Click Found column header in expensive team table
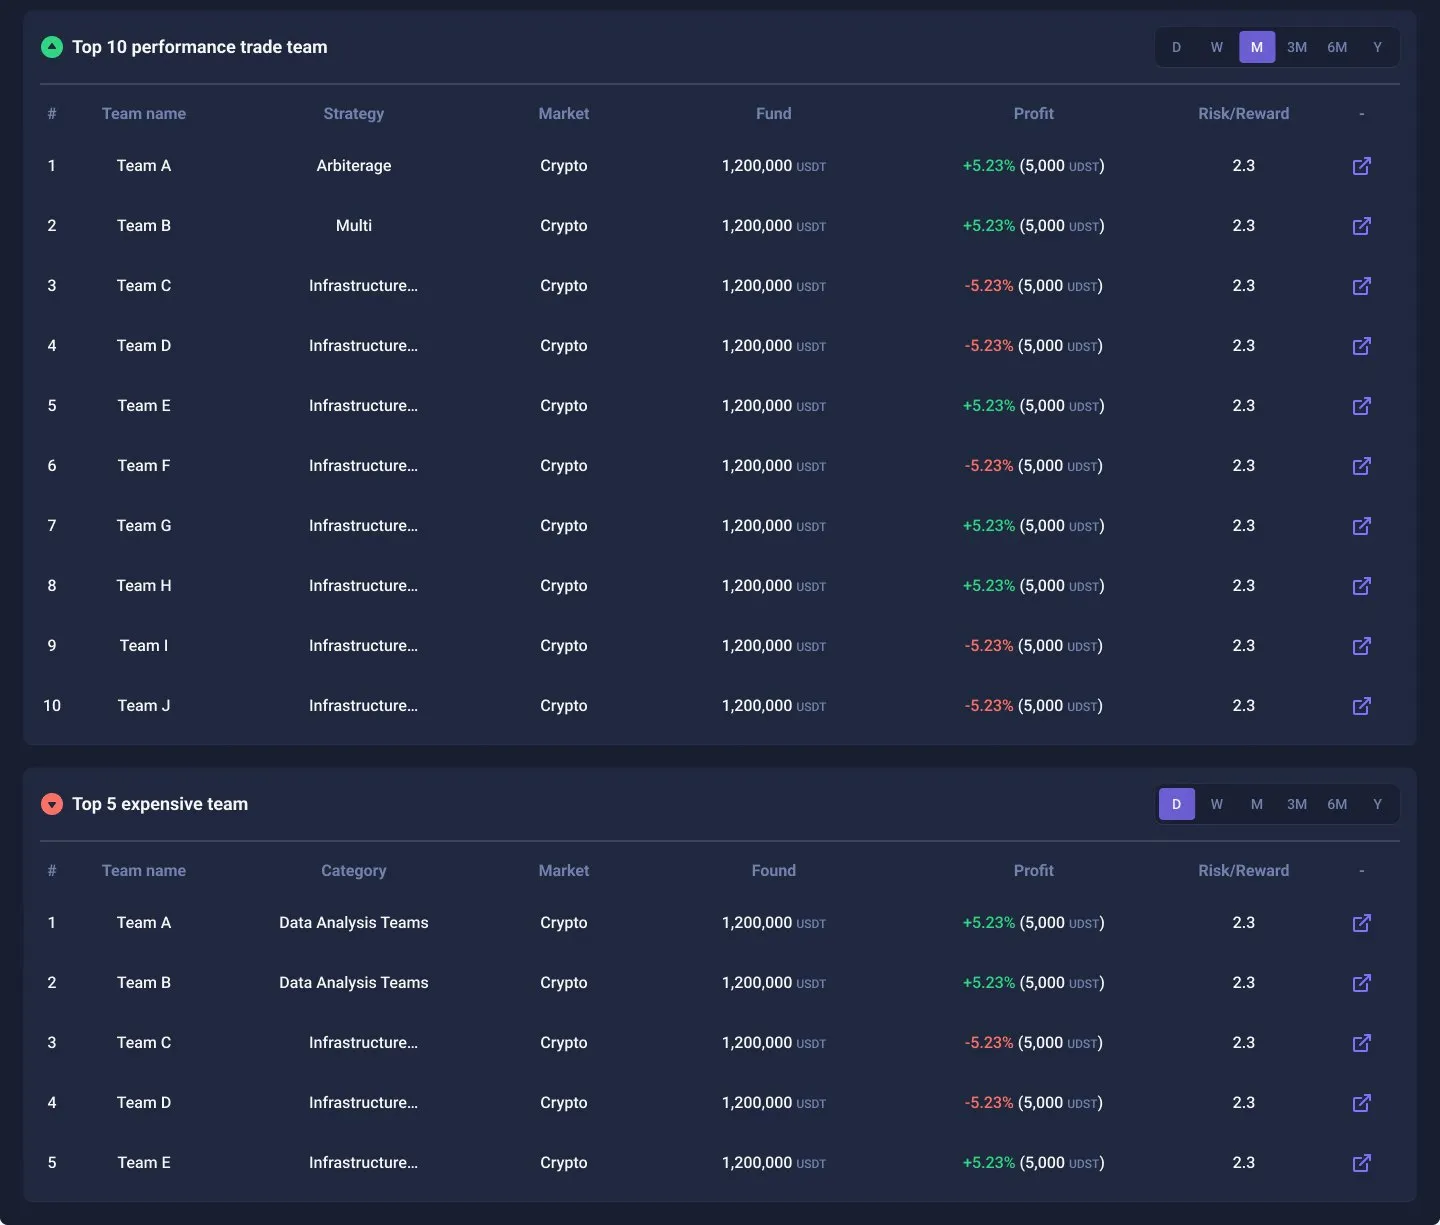Image resolution: width=1440 pixels, height=1225 pixels. (x=774, y=871)
